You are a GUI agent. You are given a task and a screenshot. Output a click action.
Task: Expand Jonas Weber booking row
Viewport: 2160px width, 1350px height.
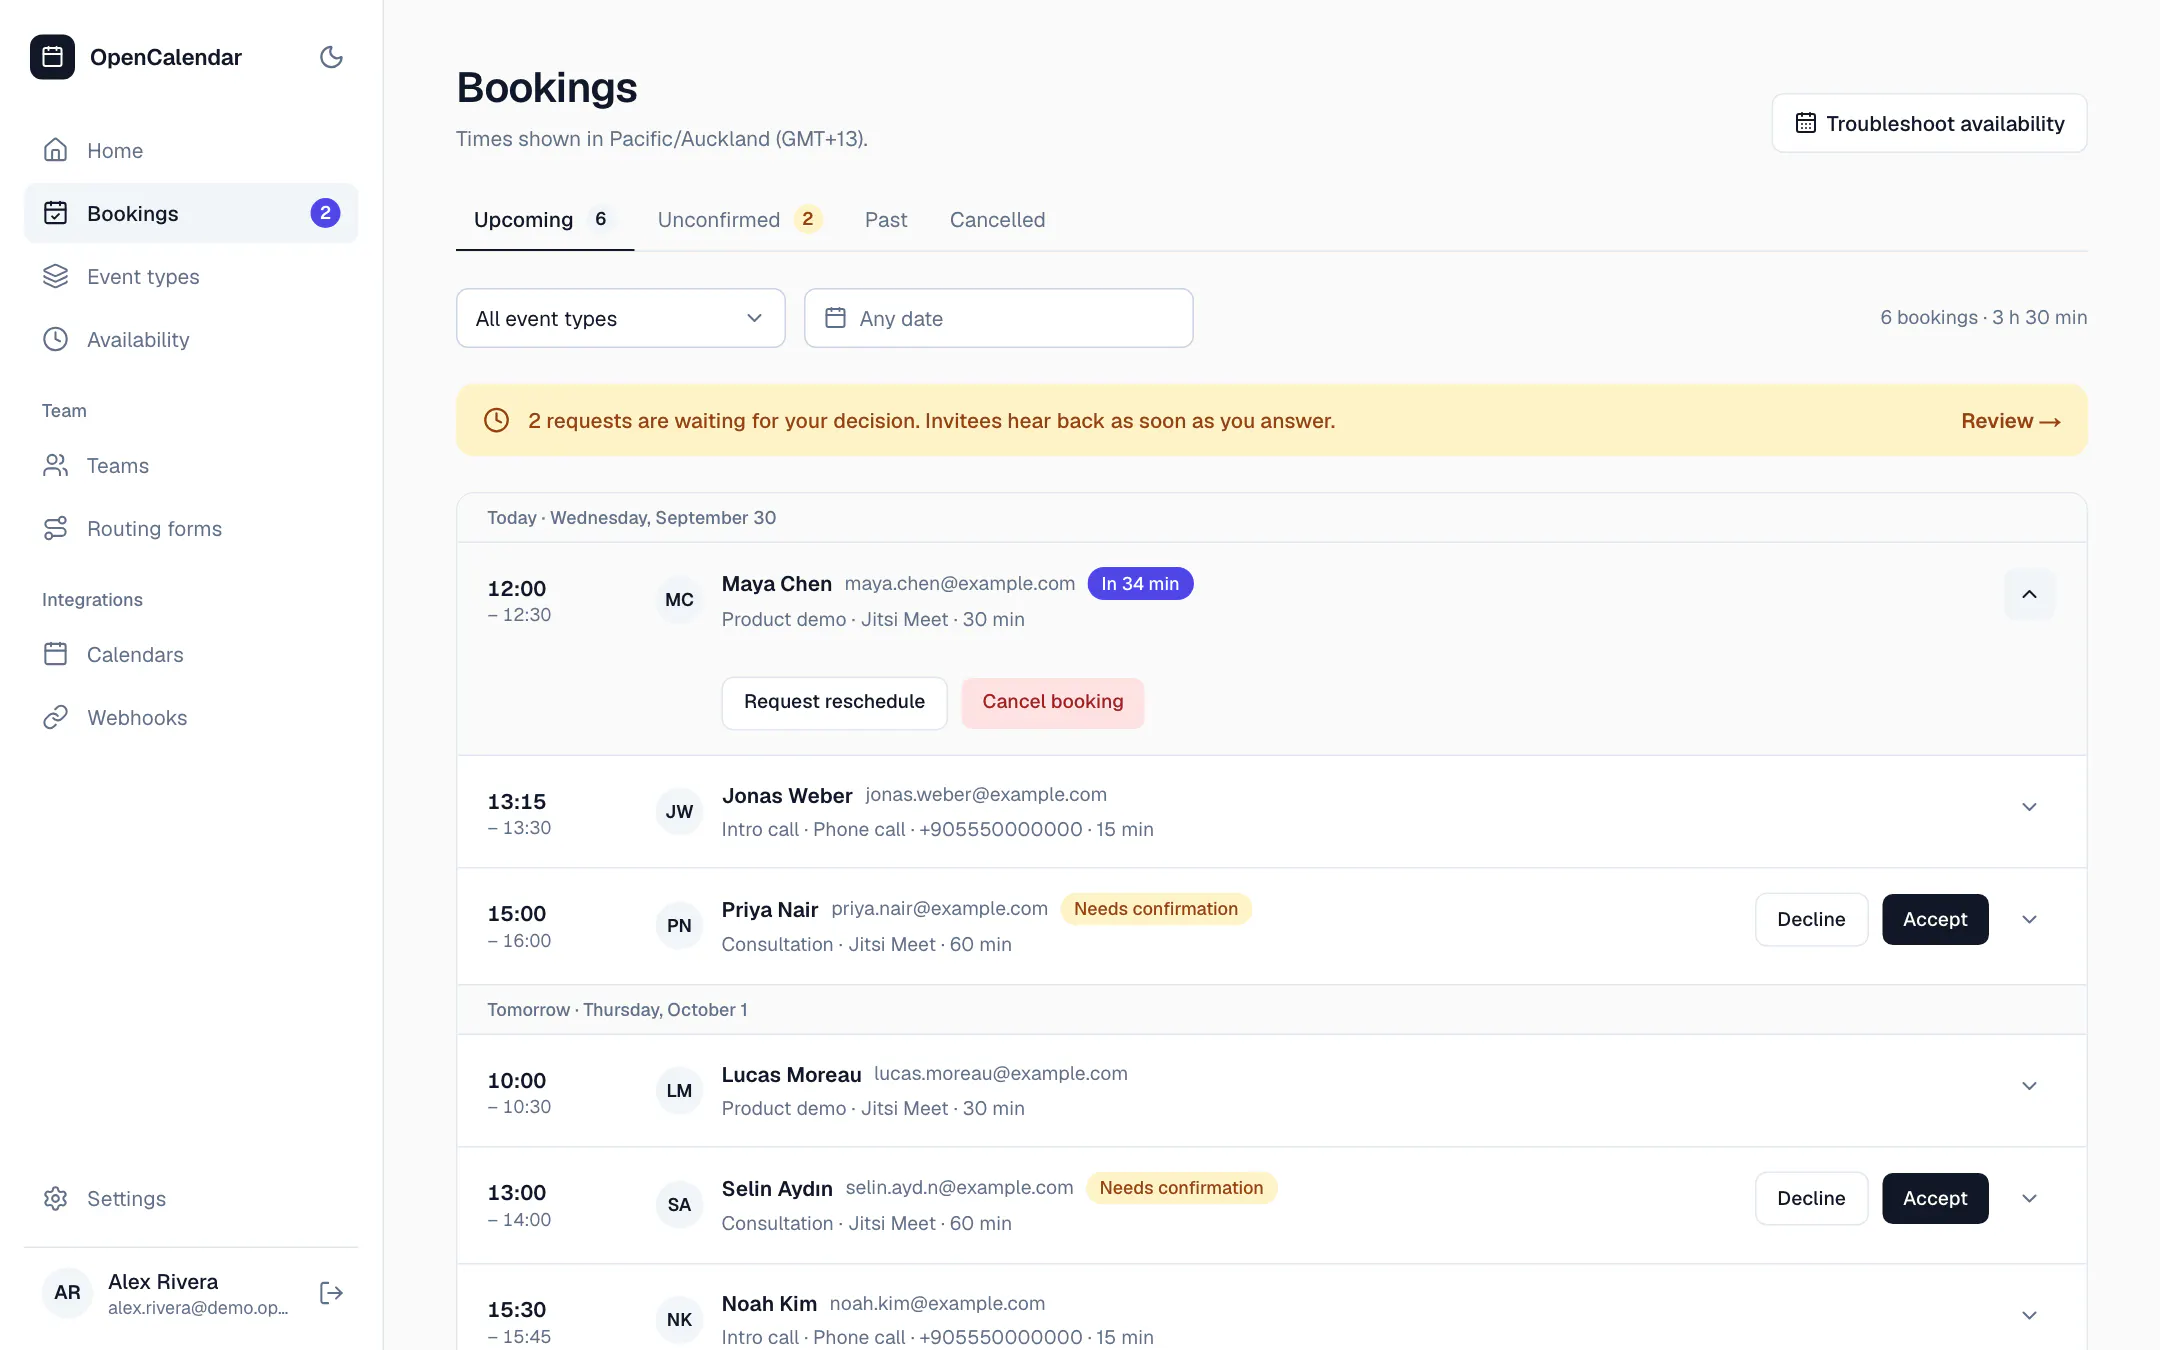click(x=2029, y=807)
